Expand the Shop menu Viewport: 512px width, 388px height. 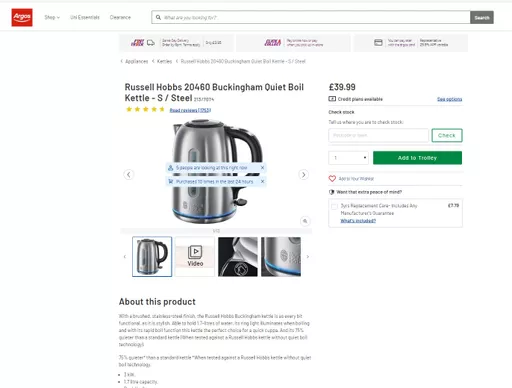52,17
